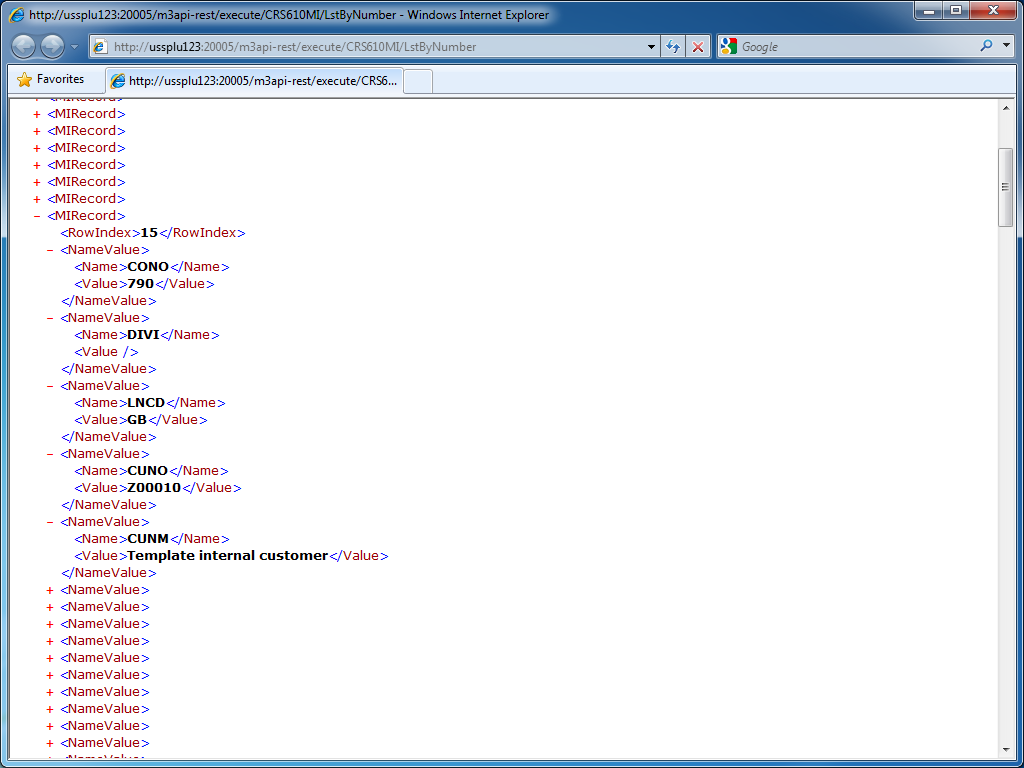Open the search provider options dropdown

point(1004,46)
